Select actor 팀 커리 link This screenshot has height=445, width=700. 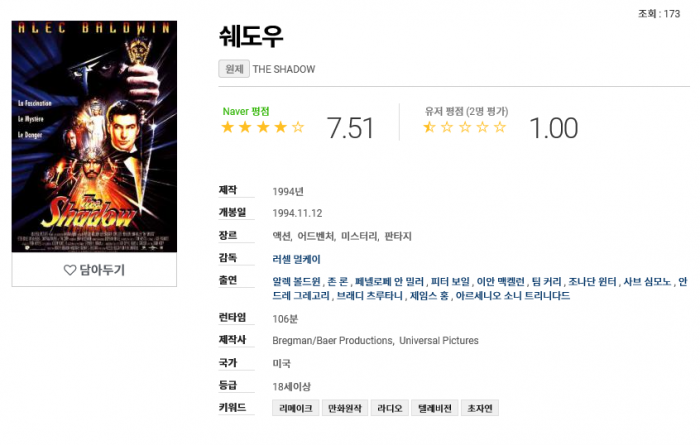pos(545,282)
